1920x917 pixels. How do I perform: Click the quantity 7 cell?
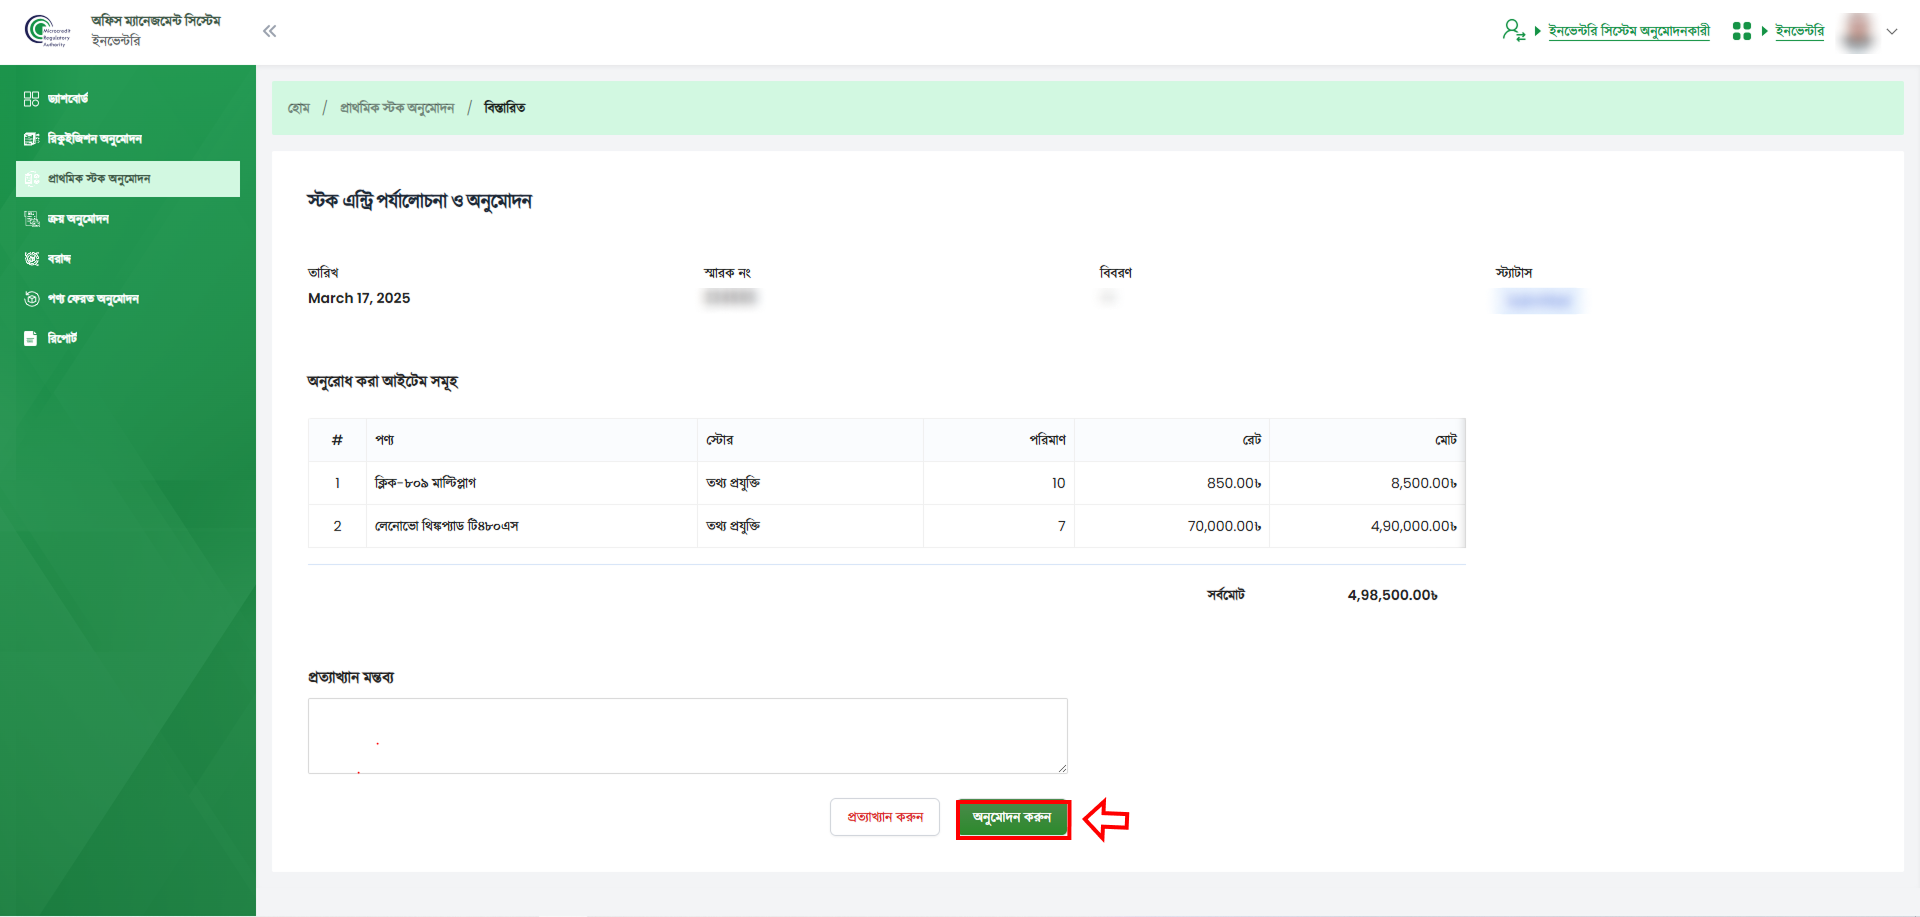(999, 526)
